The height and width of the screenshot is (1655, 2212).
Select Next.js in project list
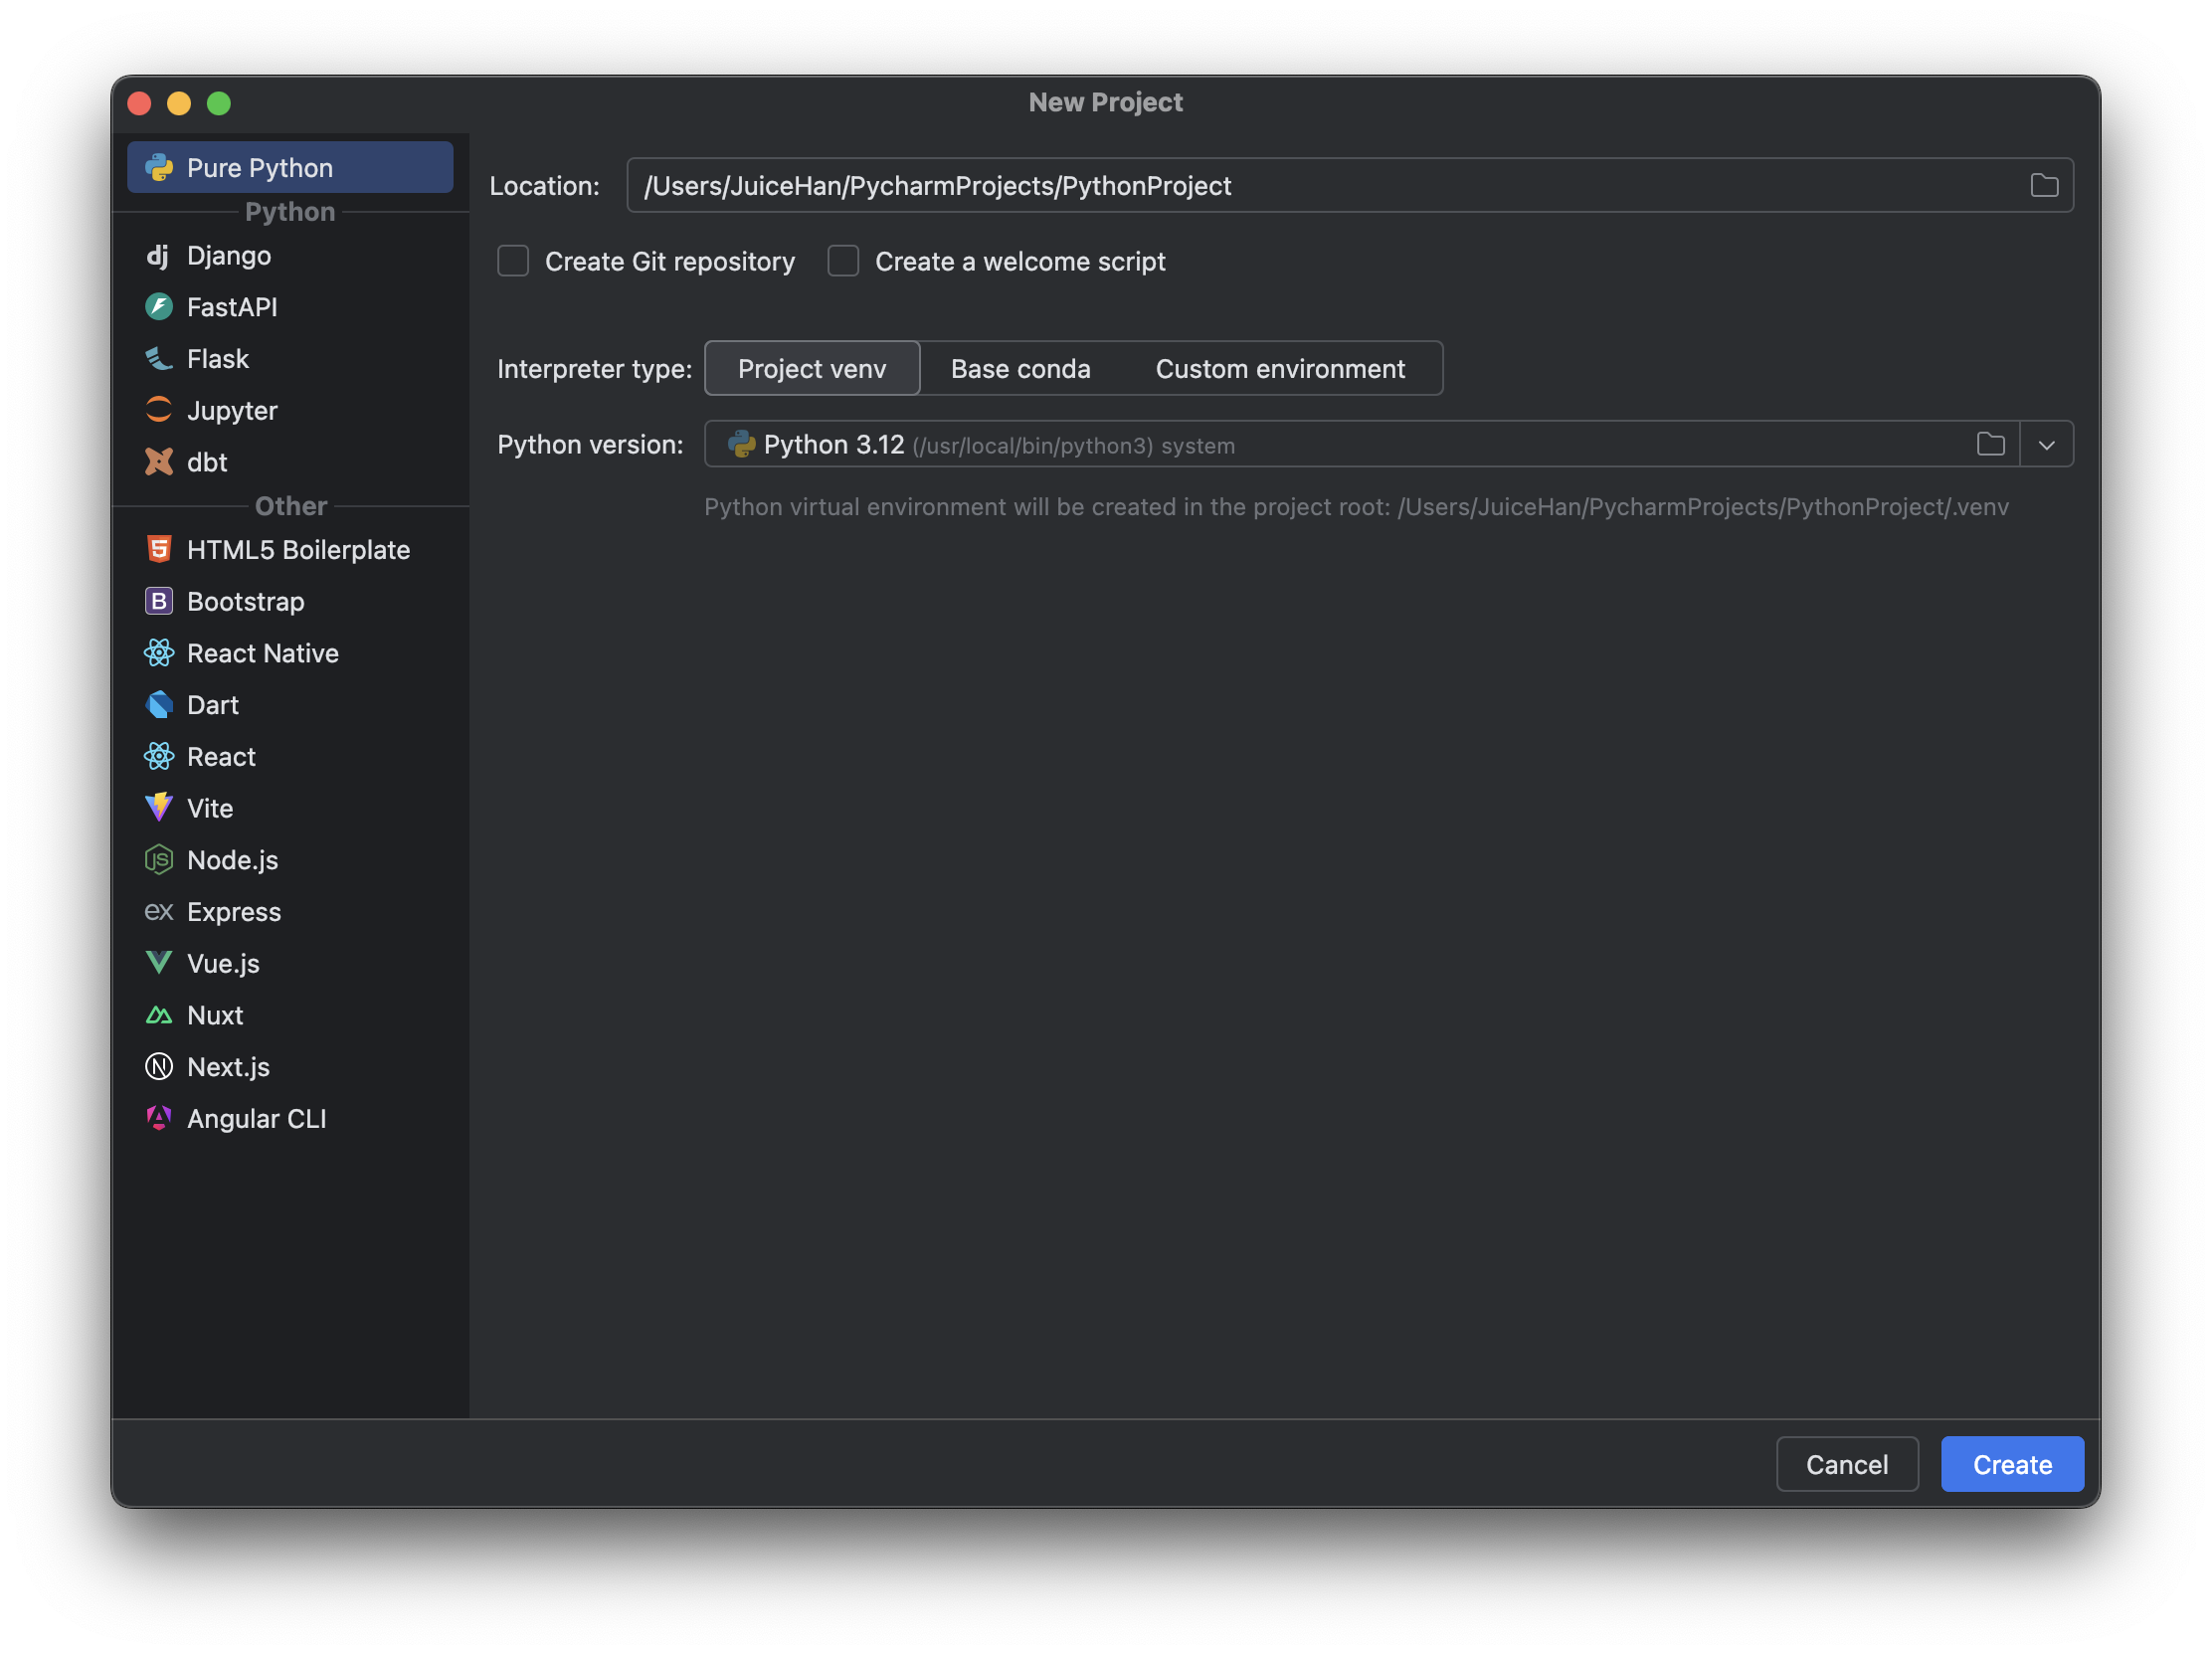point(228,1067)
